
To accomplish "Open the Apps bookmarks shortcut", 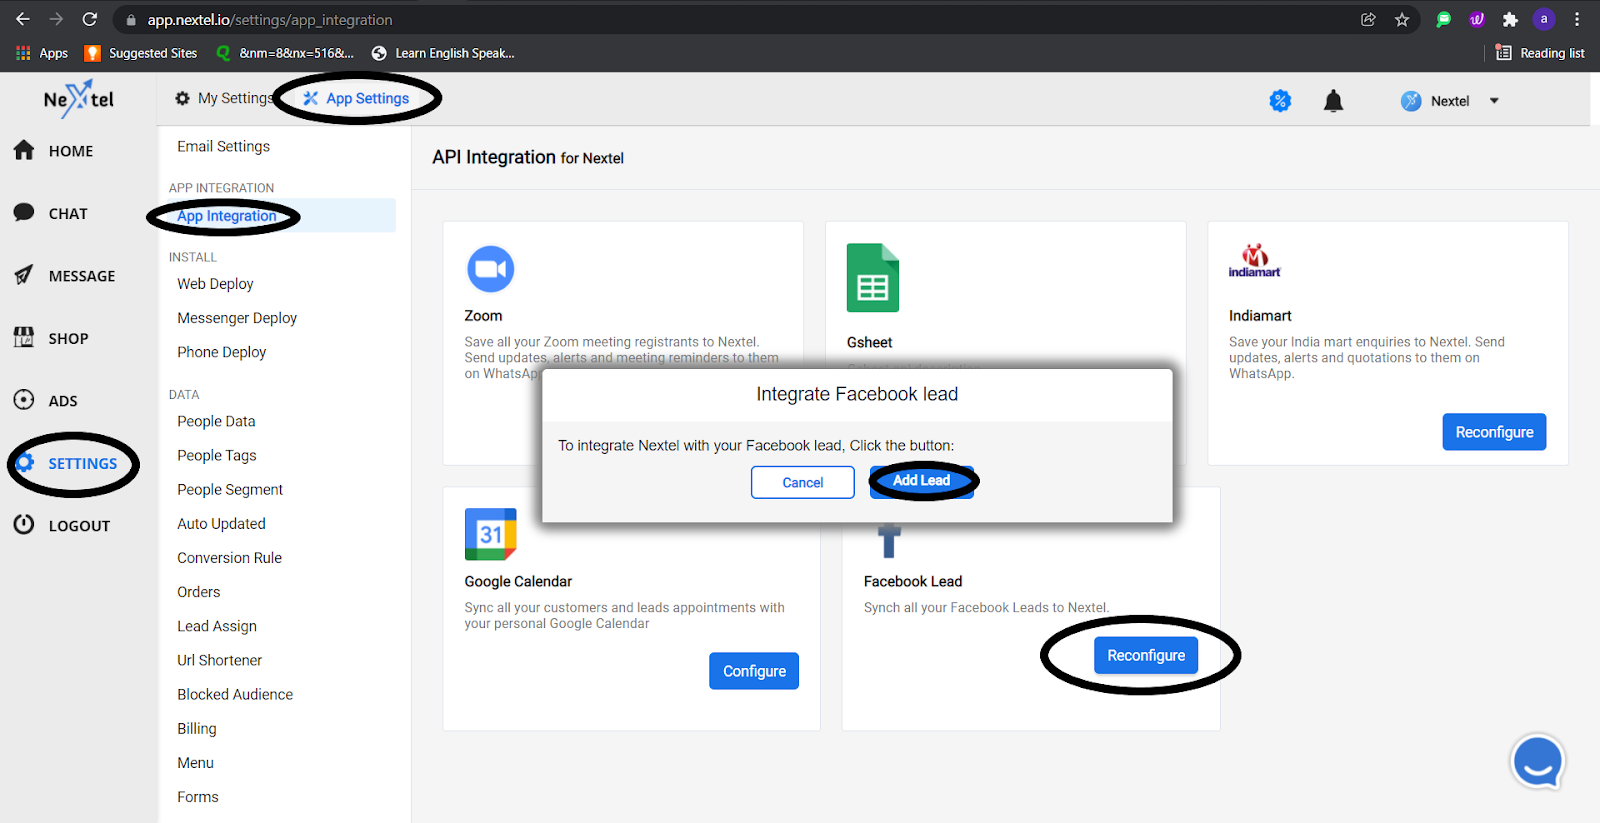I will (x=42, y=53).
